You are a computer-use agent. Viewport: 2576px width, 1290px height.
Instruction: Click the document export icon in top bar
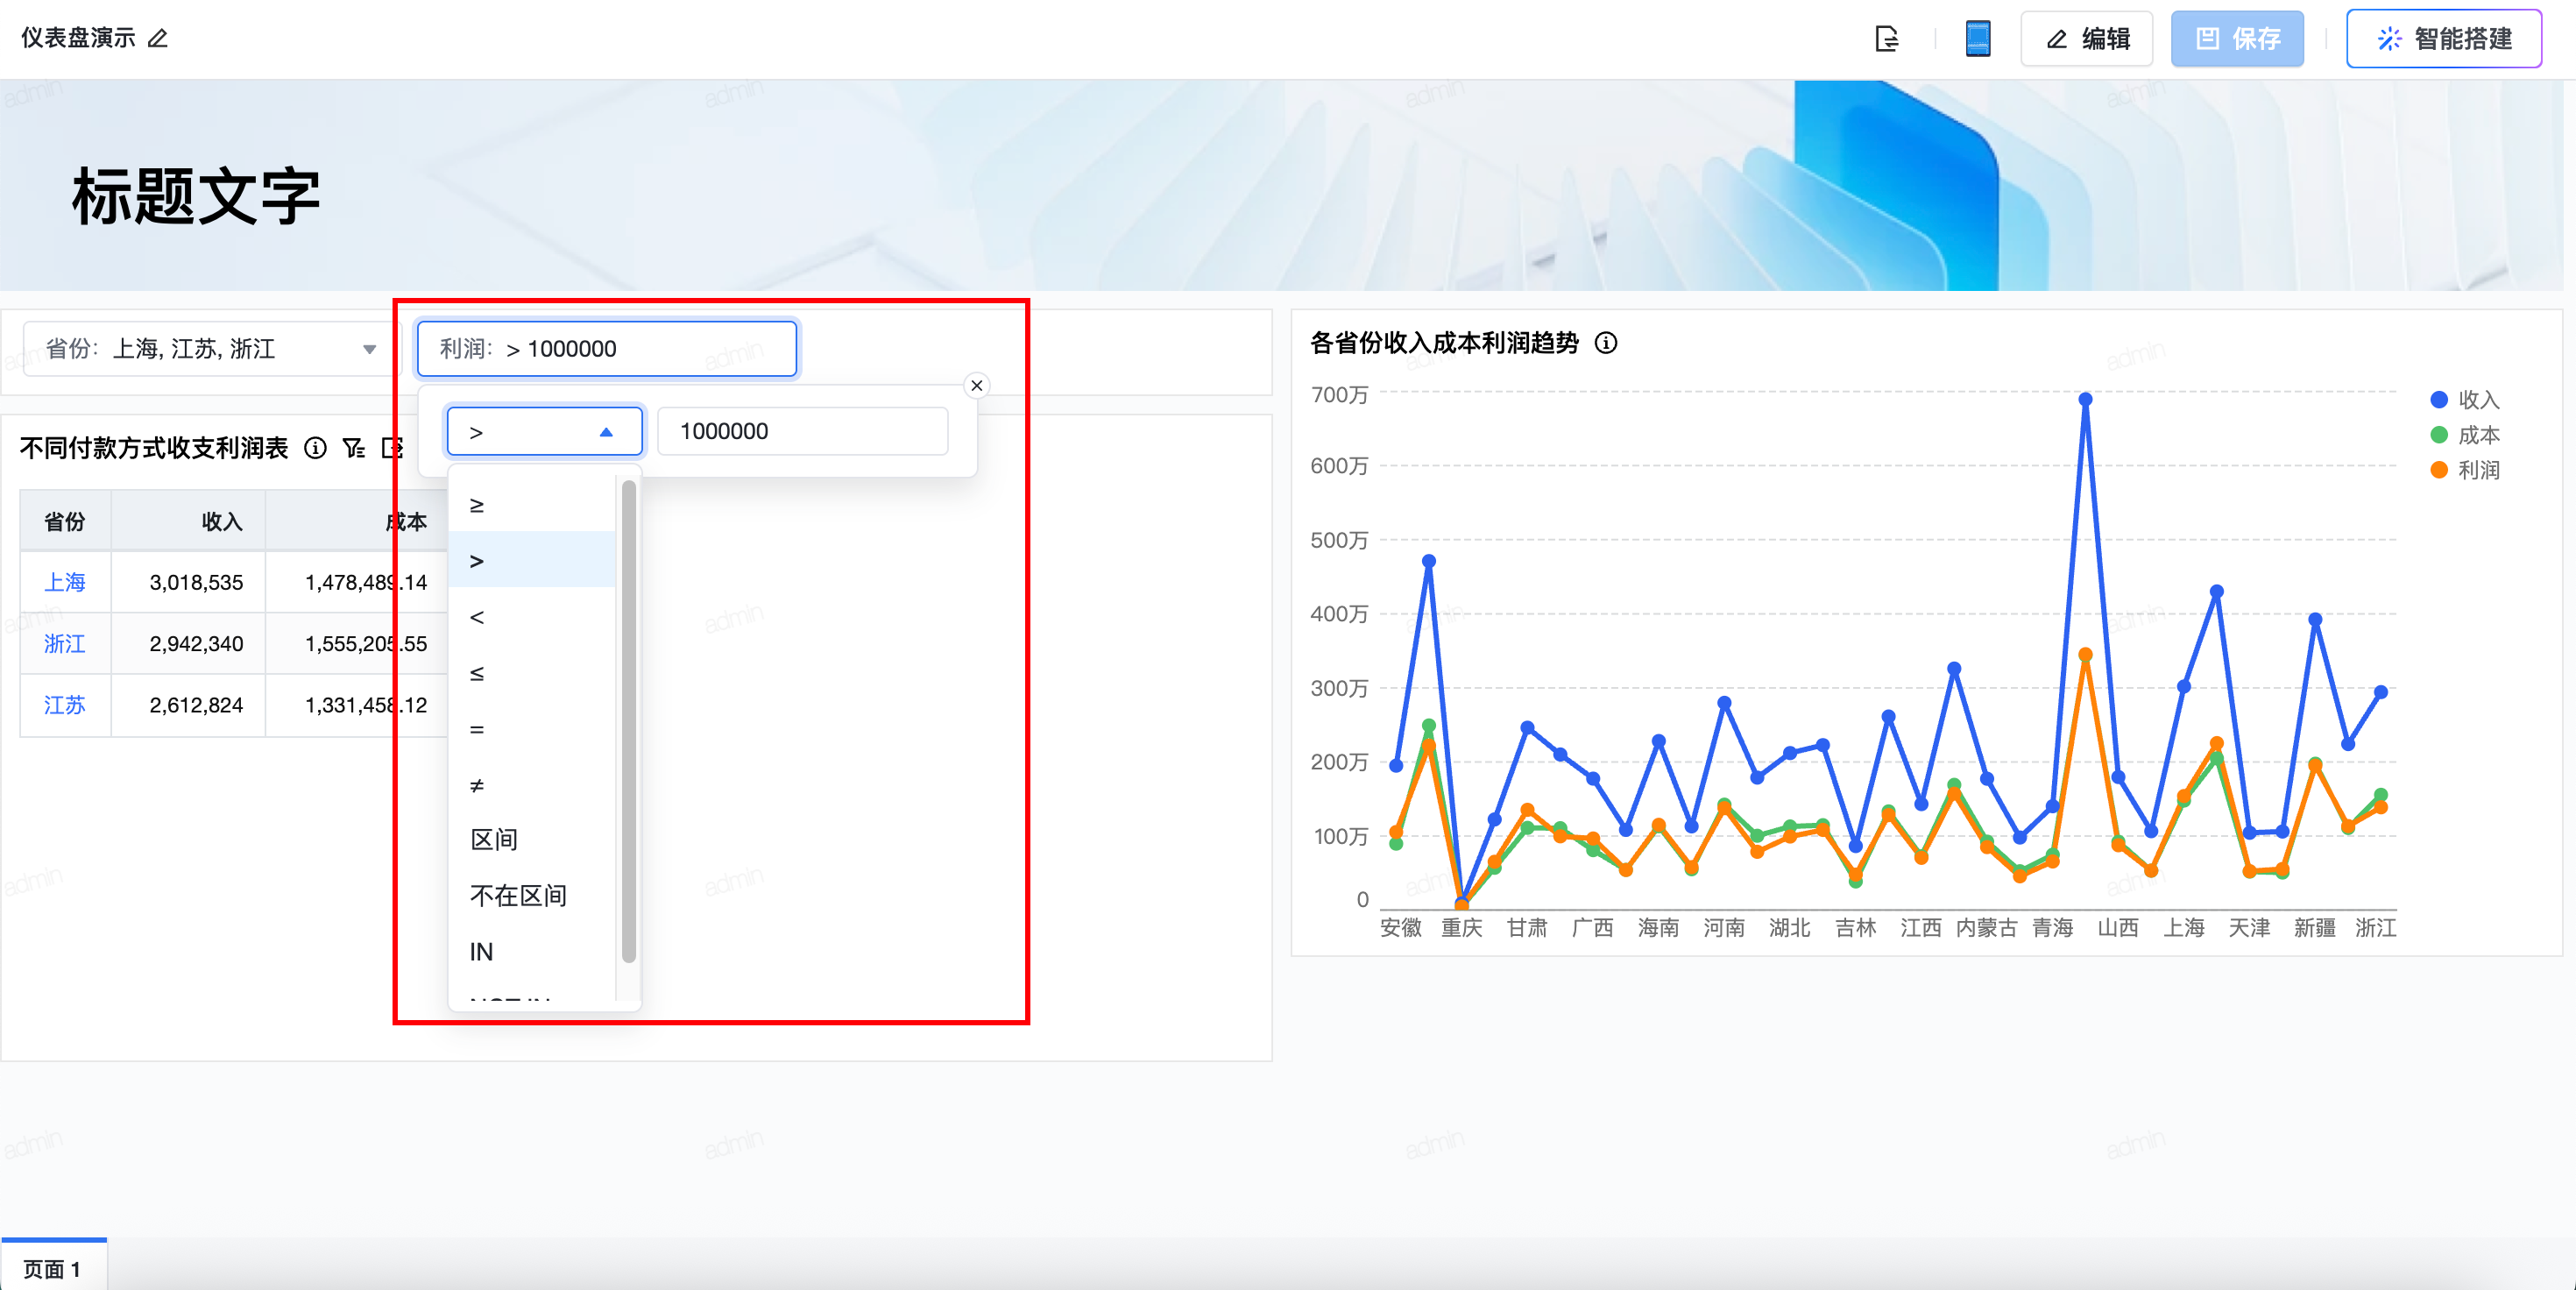click(x=1886, y=39)
